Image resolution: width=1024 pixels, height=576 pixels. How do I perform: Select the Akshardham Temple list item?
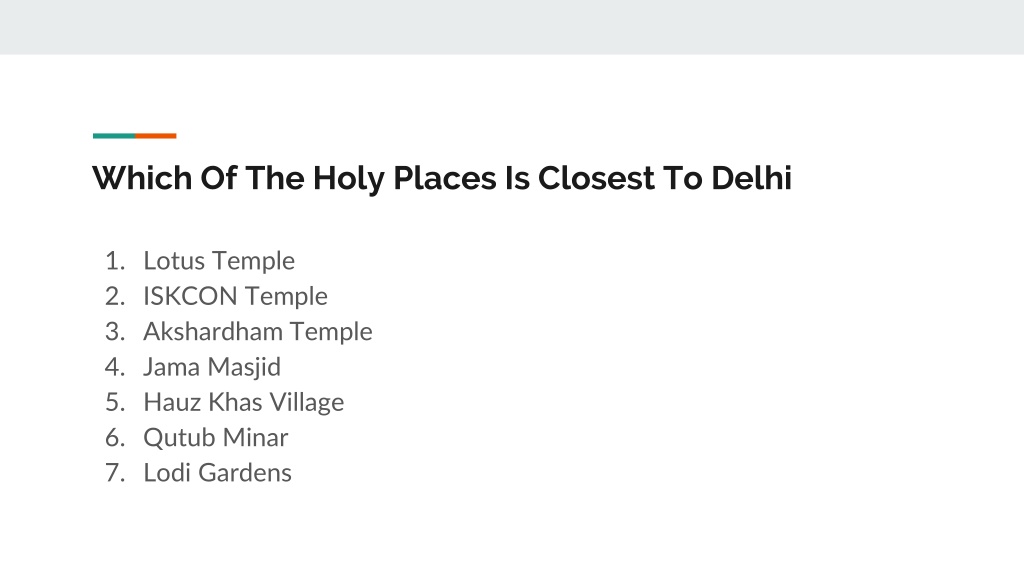coord(258,331)
